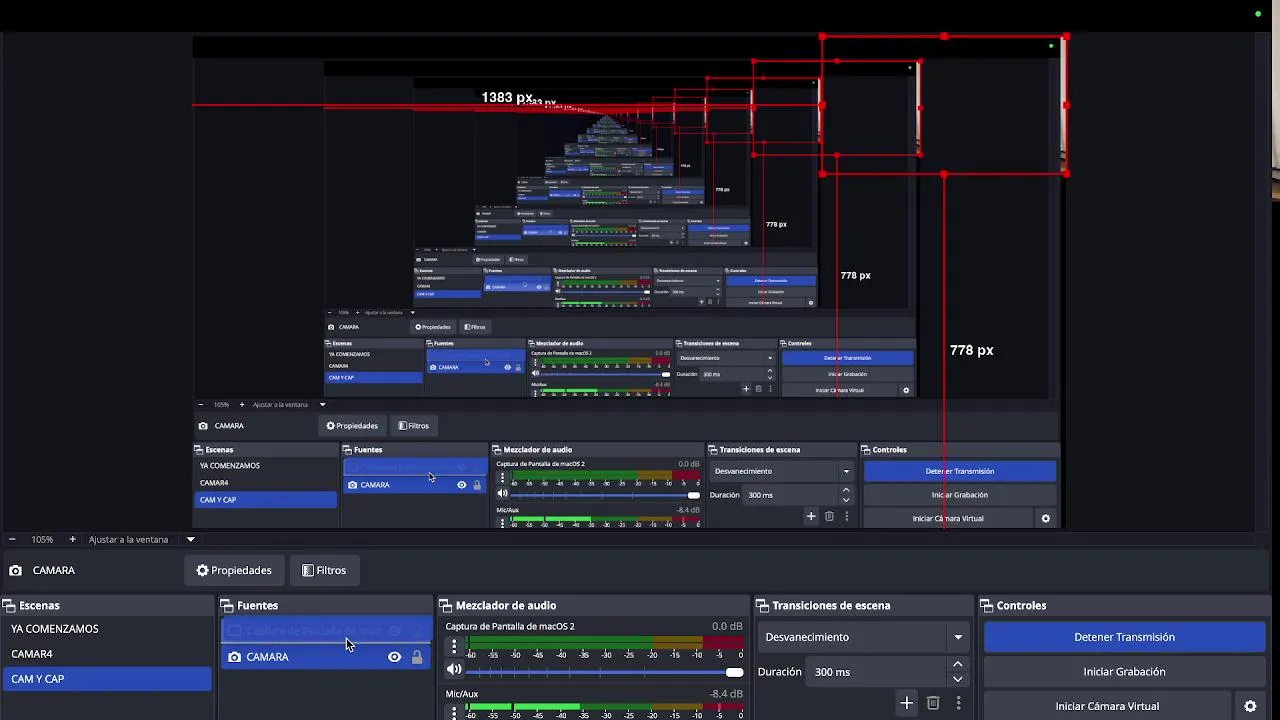Open Propiedades for the selected source

point(234,571)
